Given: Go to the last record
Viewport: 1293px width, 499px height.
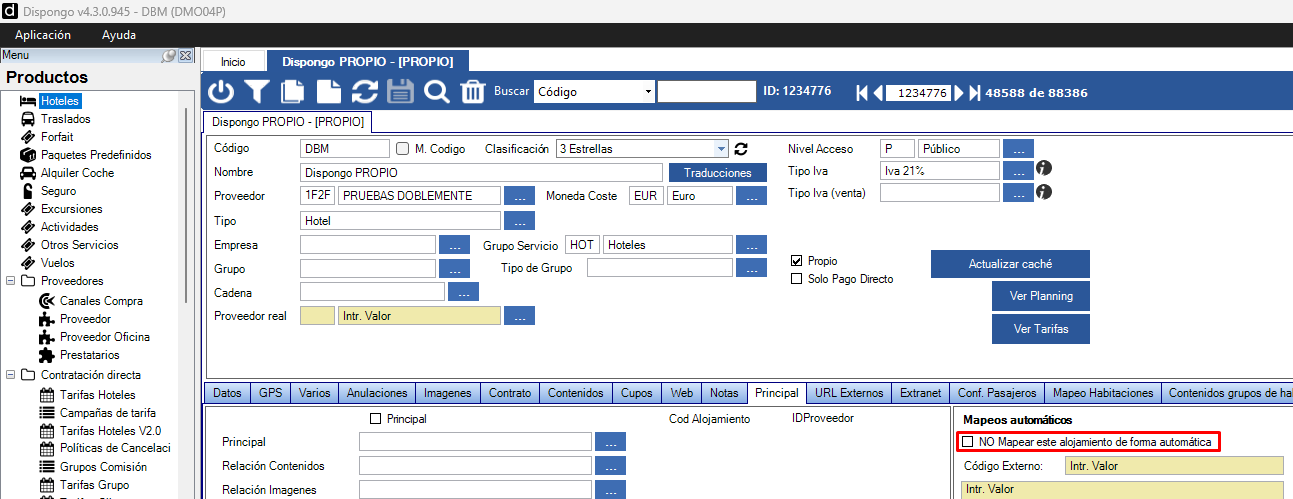Looking at the screenshot, I should click(x=975, y=93).
